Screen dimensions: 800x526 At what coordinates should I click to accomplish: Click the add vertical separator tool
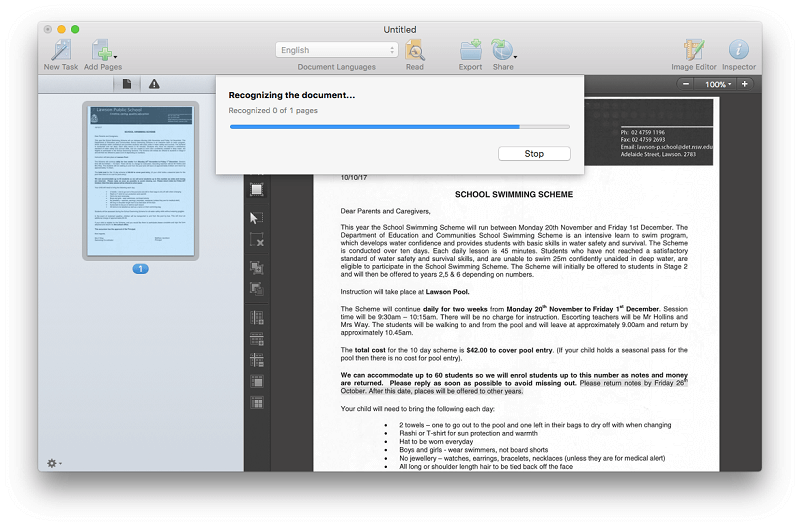pos(257,317)
